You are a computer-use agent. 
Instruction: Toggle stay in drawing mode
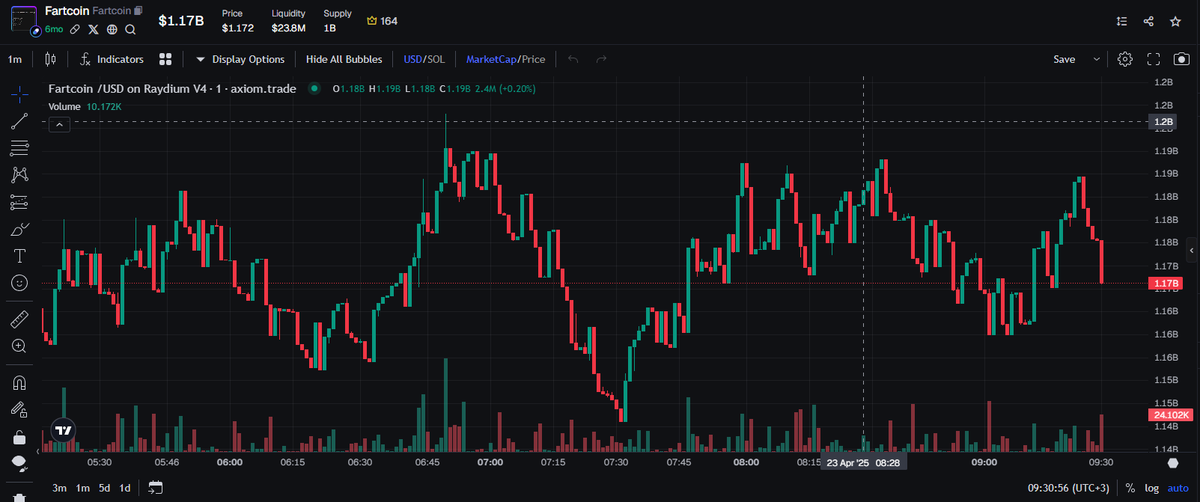[18, 409]
